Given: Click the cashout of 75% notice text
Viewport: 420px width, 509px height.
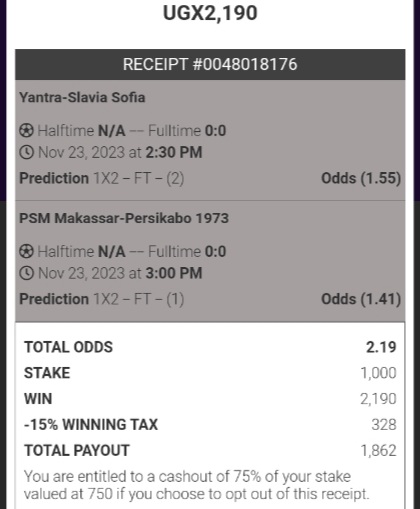Looking at the screenshot, I should point(197,485).
